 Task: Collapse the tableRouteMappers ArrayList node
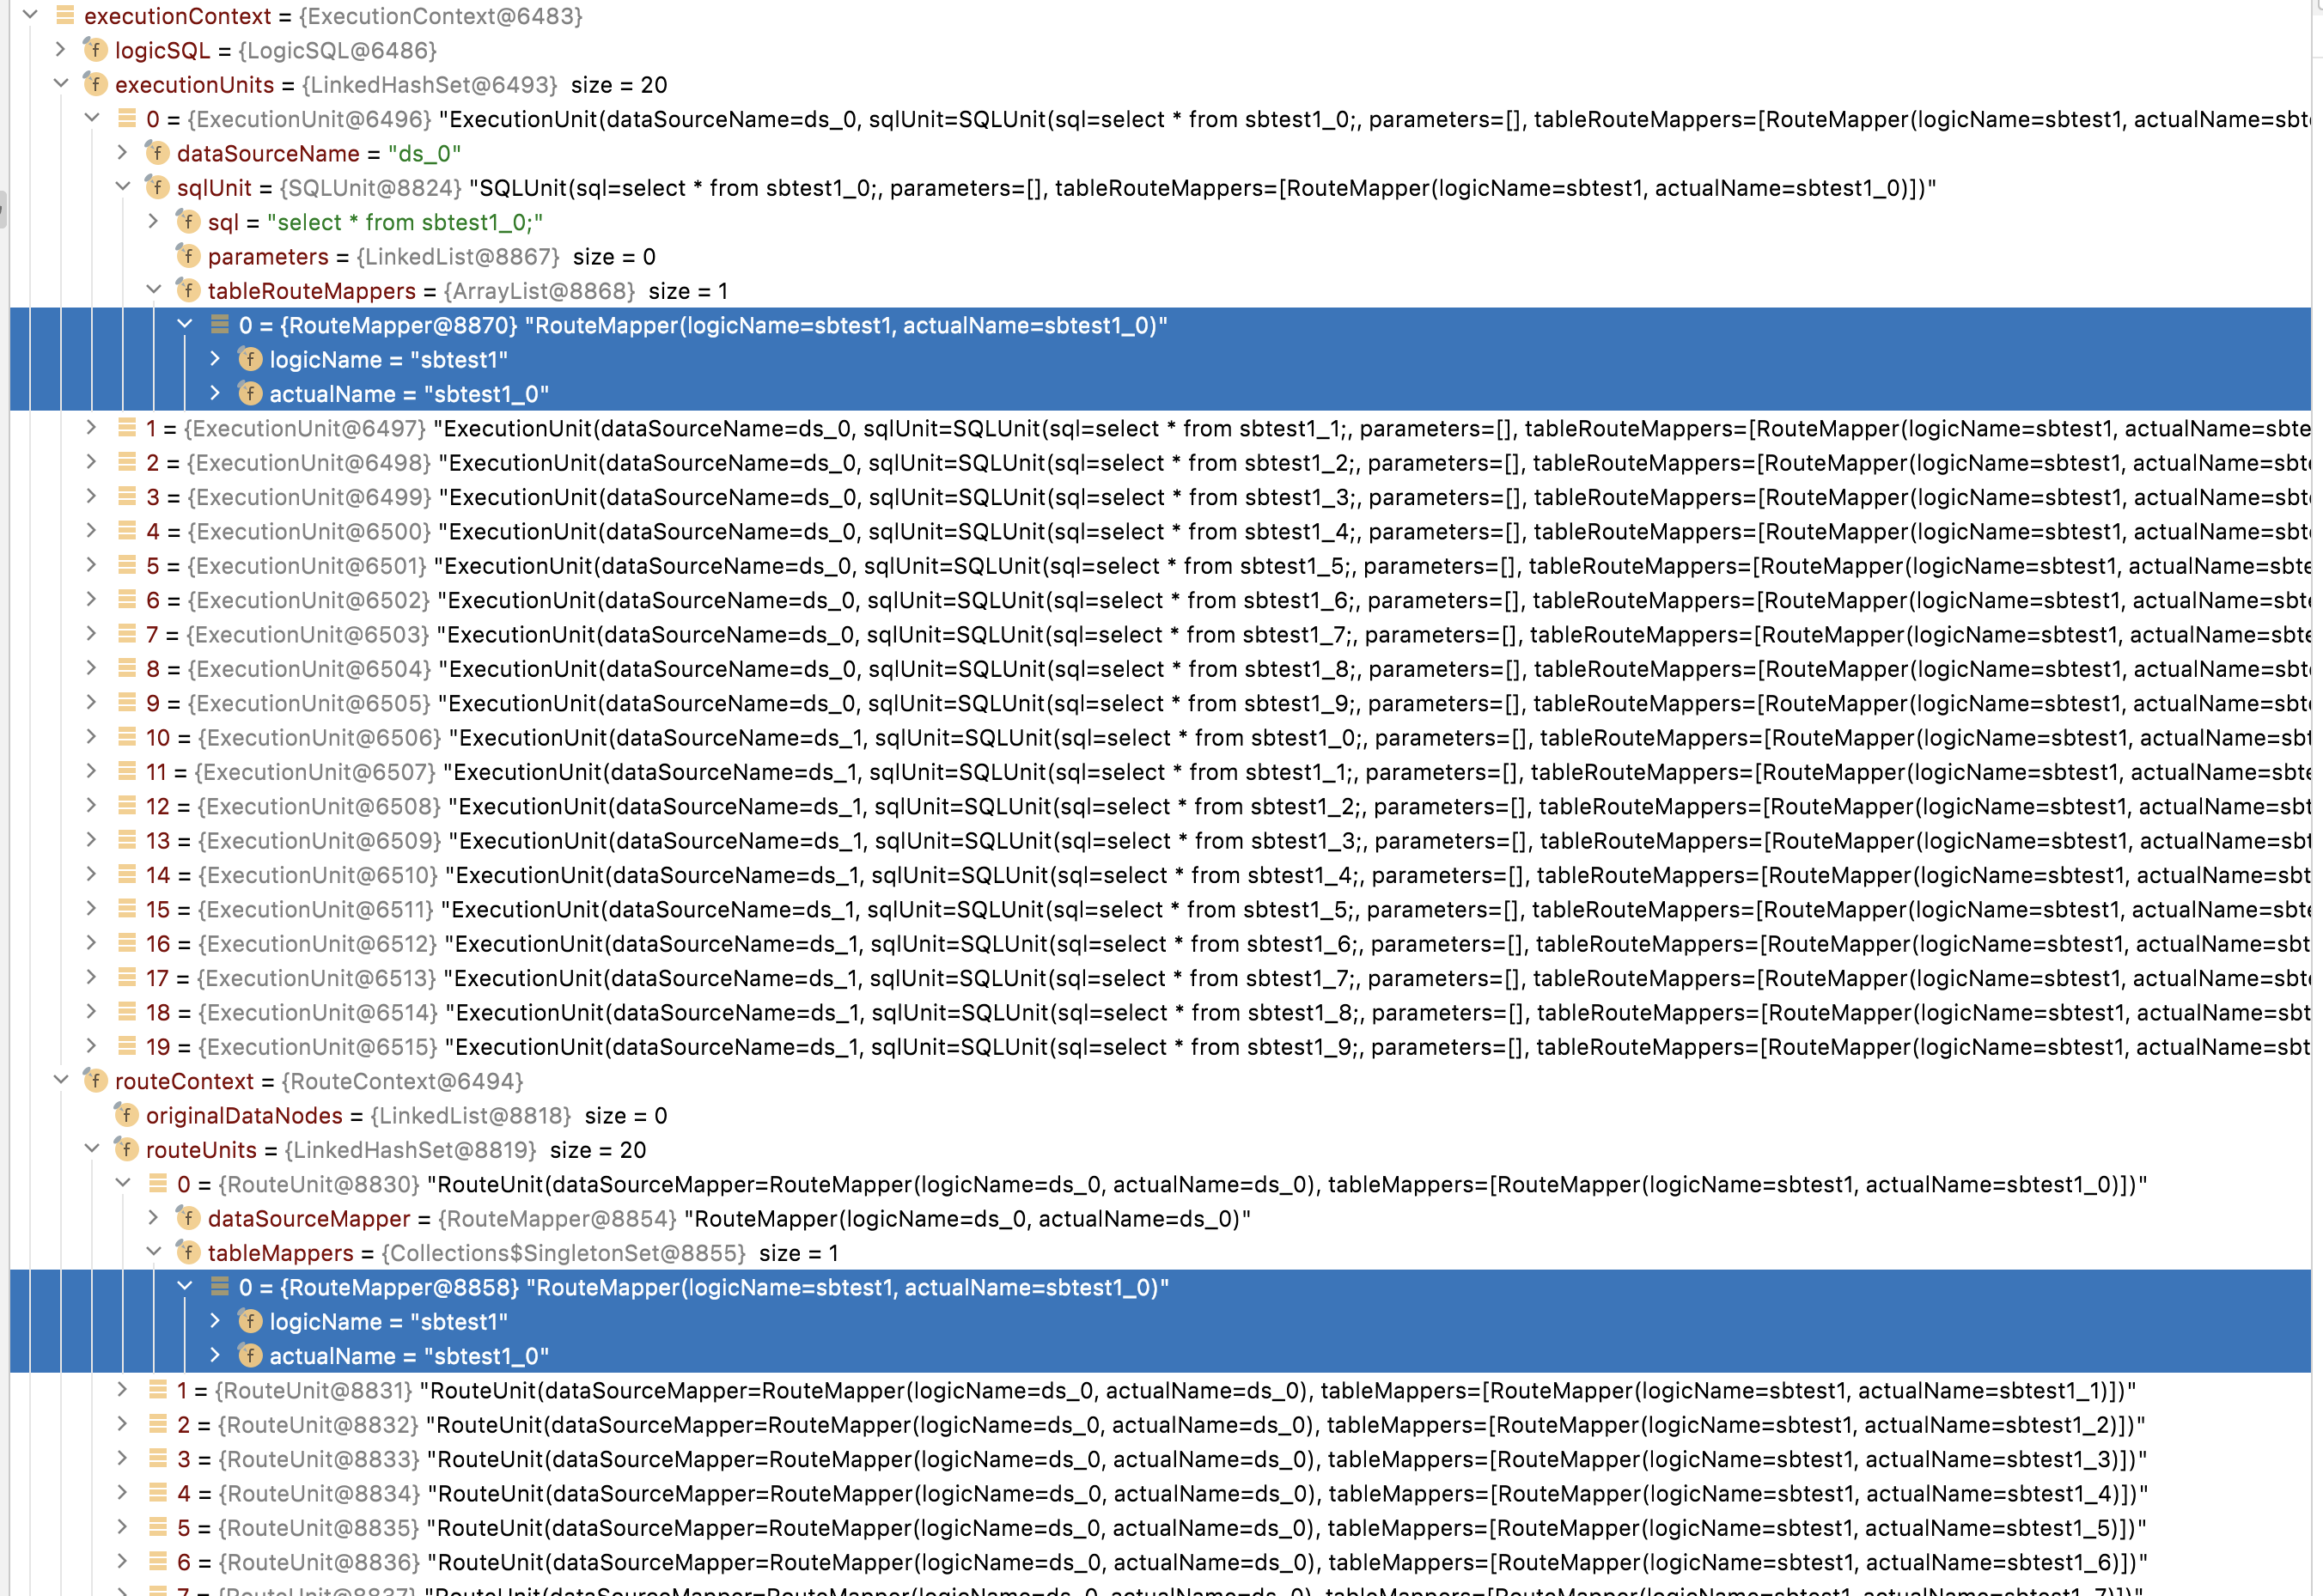click(x=154, y=290)
